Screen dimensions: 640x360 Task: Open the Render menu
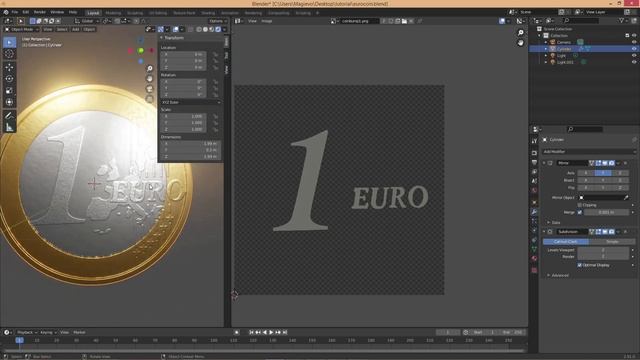click(x=40, y=12)
